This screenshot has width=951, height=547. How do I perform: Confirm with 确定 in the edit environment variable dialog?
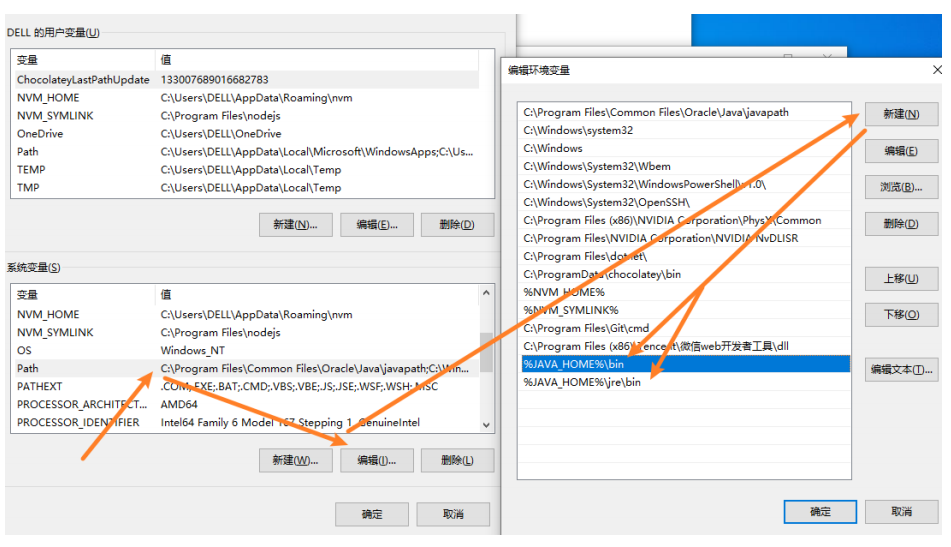coord(820,512)
